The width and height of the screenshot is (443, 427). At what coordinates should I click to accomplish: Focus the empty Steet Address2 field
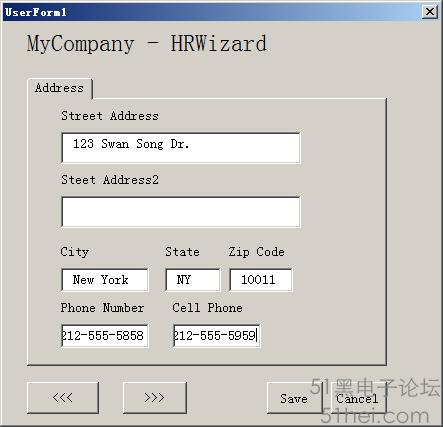(x=181, y=212)
